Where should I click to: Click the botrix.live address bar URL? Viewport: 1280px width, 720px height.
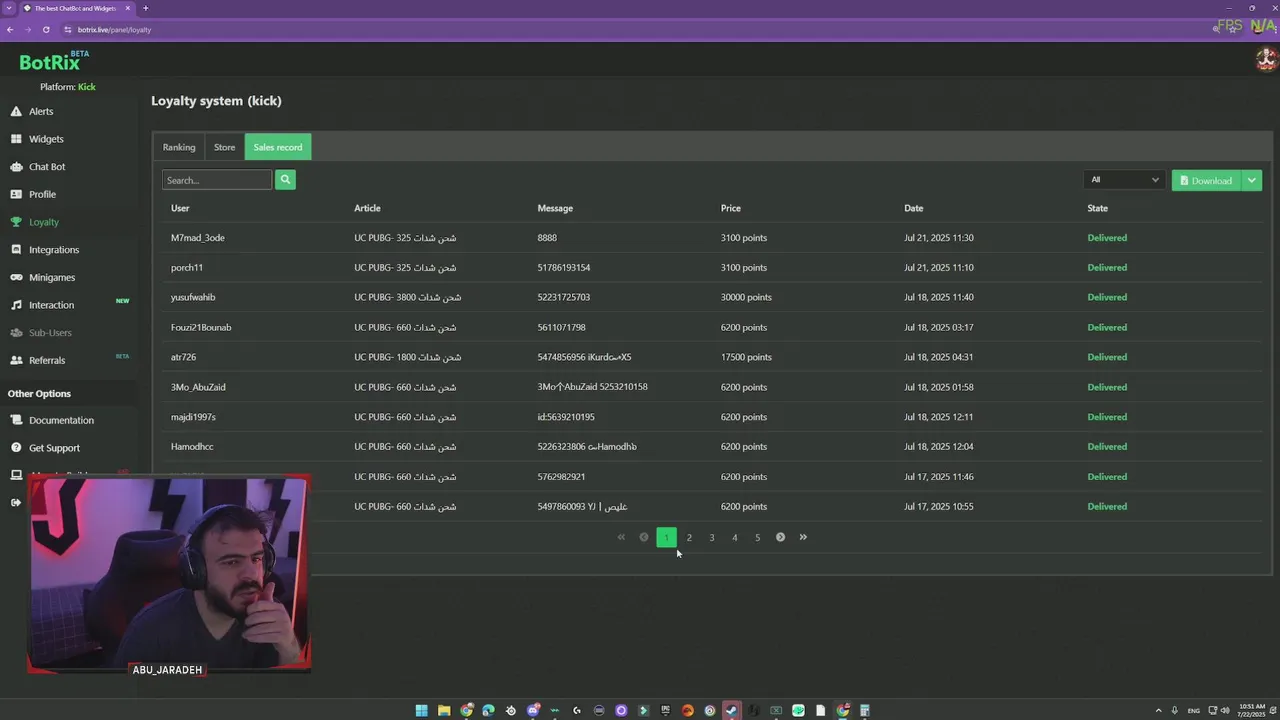coord(114,29)
